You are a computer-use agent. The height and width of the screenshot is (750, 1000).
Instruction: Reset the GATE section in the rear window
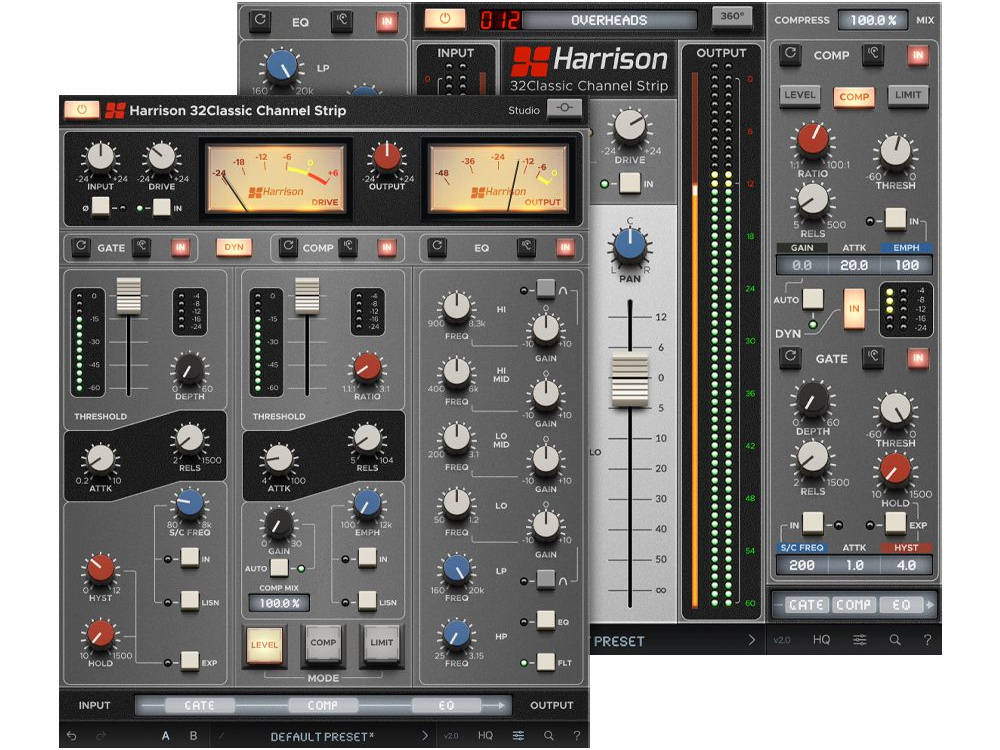point(790,357)
